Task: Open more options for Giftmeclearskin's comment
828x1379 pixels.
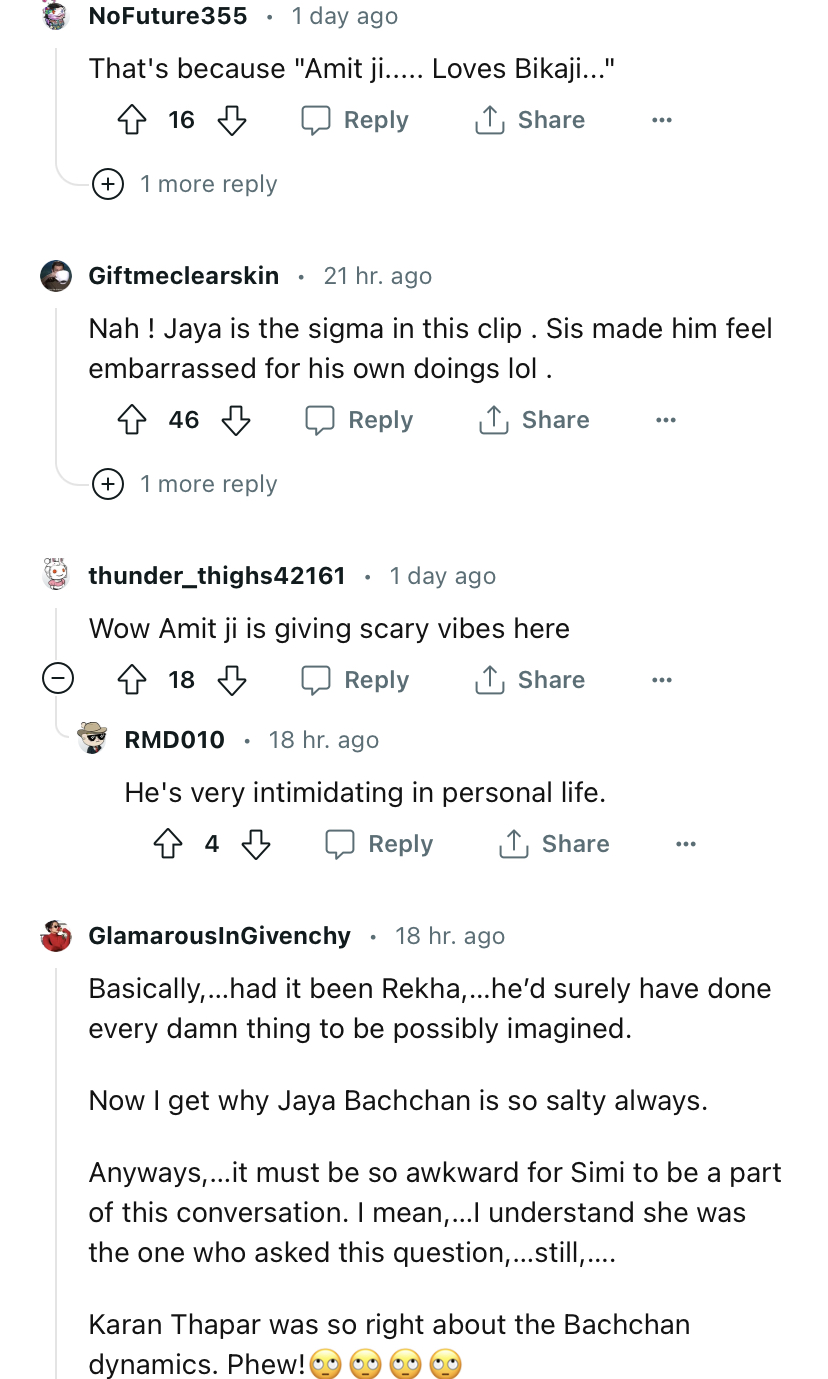Action: coord(665,420)
